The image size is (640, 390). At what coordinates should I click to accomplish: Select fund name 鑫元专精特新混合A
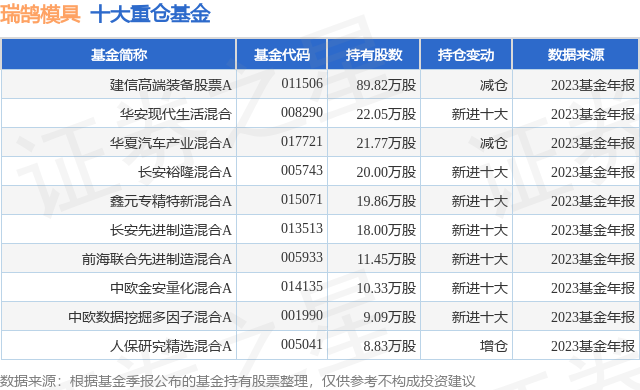171,201
